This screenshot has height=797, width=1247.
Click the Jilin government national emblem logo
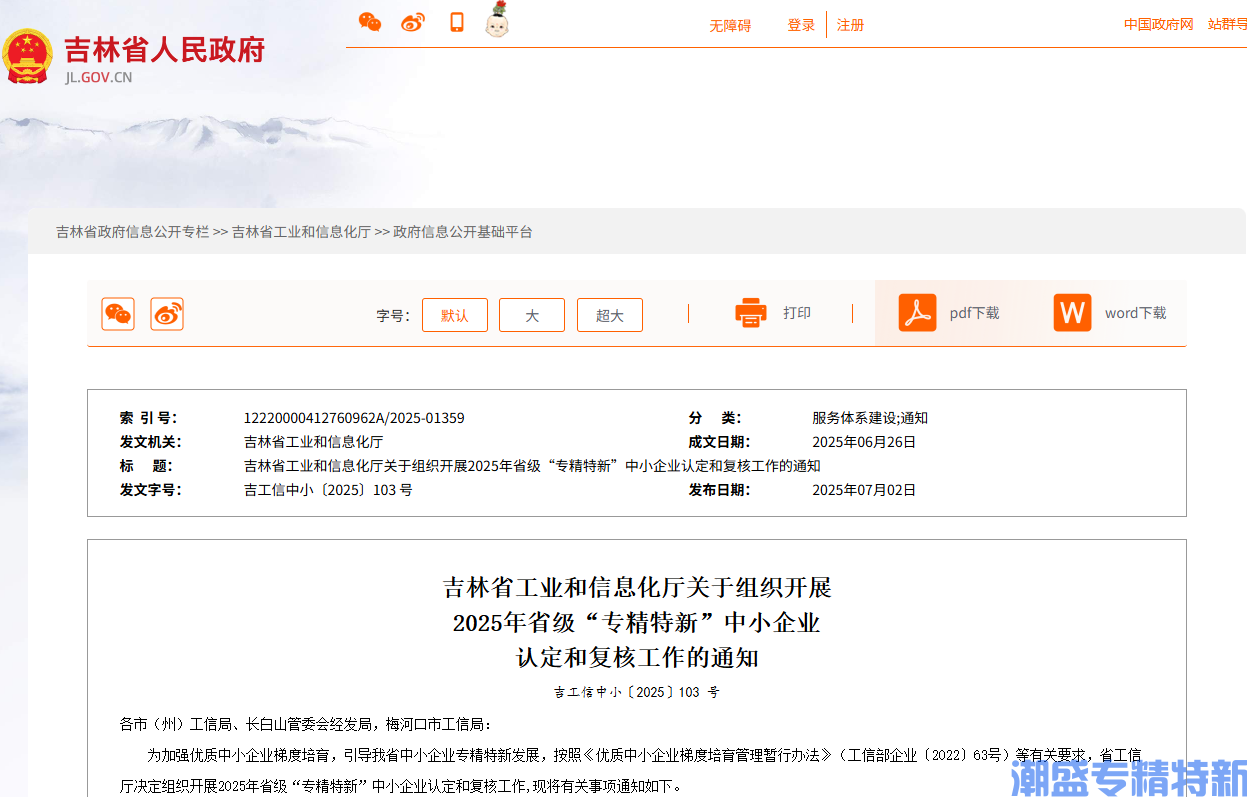point(28,56)
